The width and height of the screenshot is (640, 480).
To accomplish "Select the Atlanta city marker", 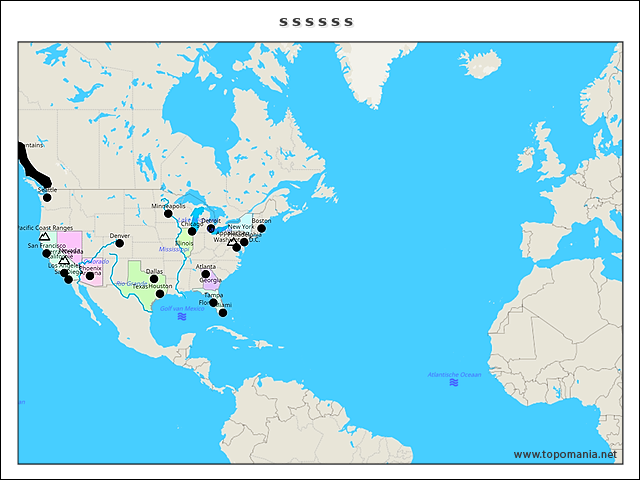I will click(205, 274).
